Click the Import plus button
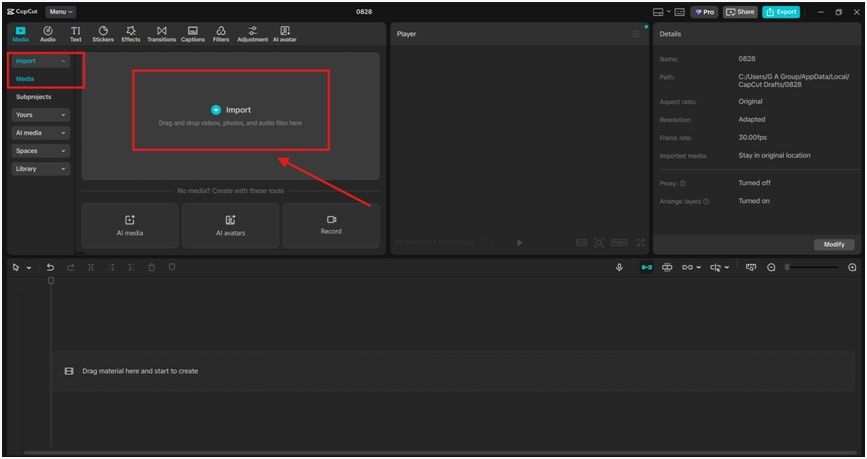Screen dimensions: 867x459 pyautogui.click(x=216, y=110)
